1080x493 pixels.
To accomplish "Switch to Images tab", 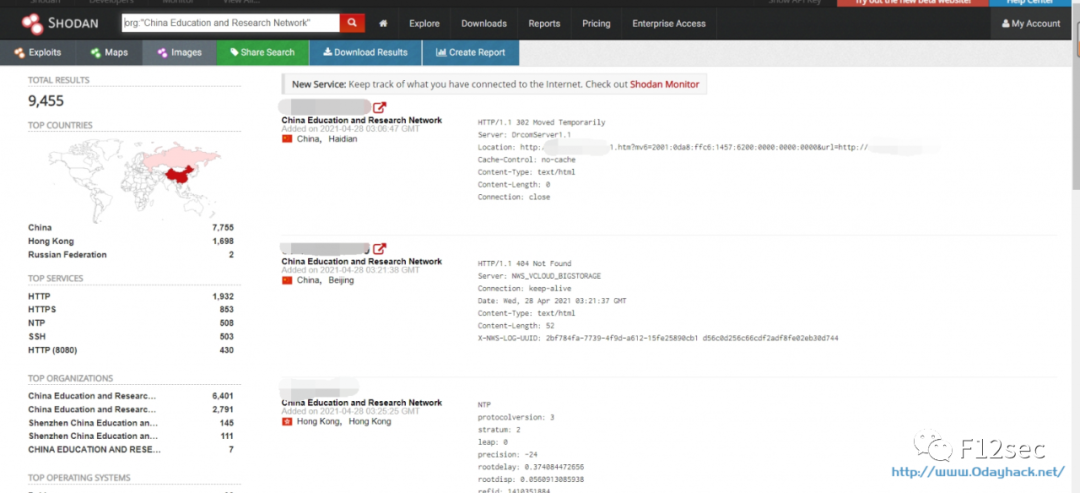I will click(179, 52).
